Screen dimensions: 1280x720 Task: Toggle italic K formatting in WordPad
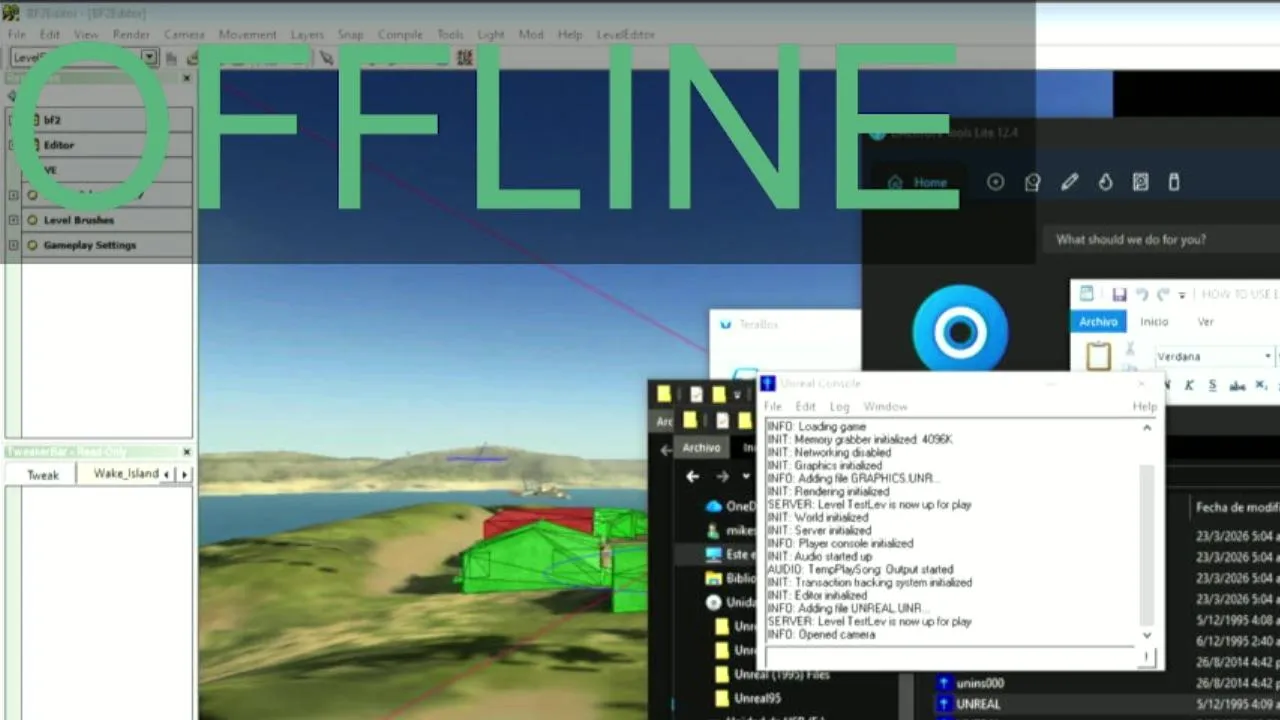tap(1189, 385)
